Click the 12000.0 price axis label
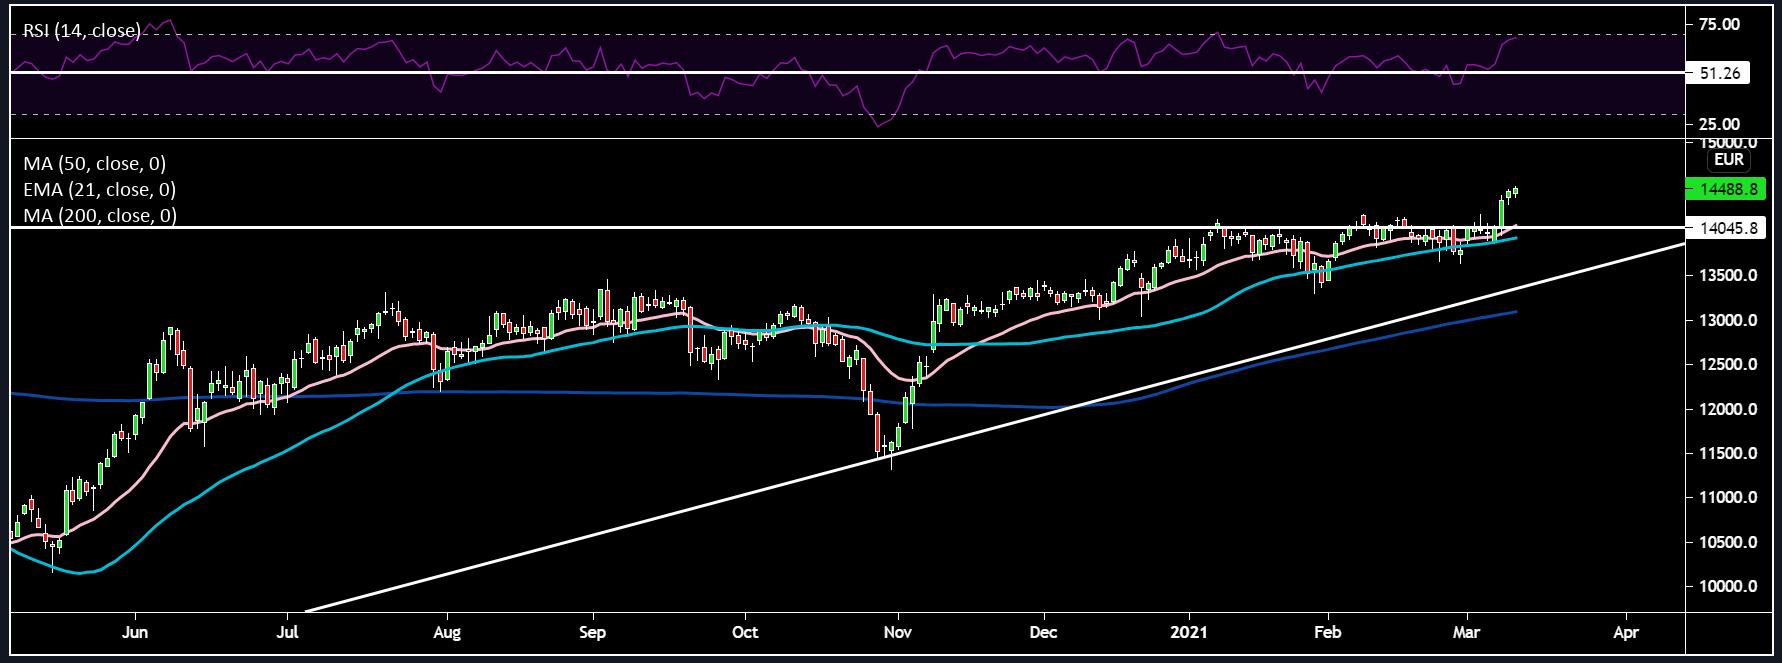Screen dimensions: 1782x663 click(x=1728, y=409)
